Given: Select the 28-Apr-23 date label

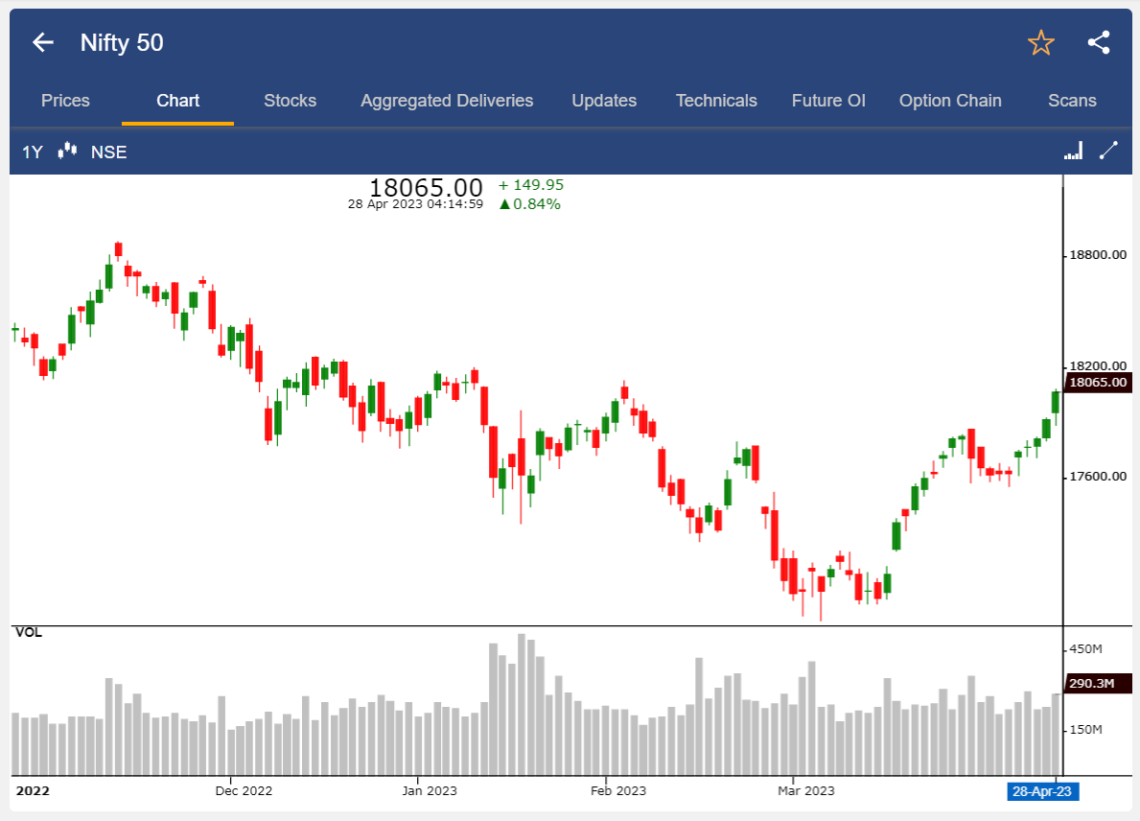Looking at the screenshot, I should coord(1043,791).
